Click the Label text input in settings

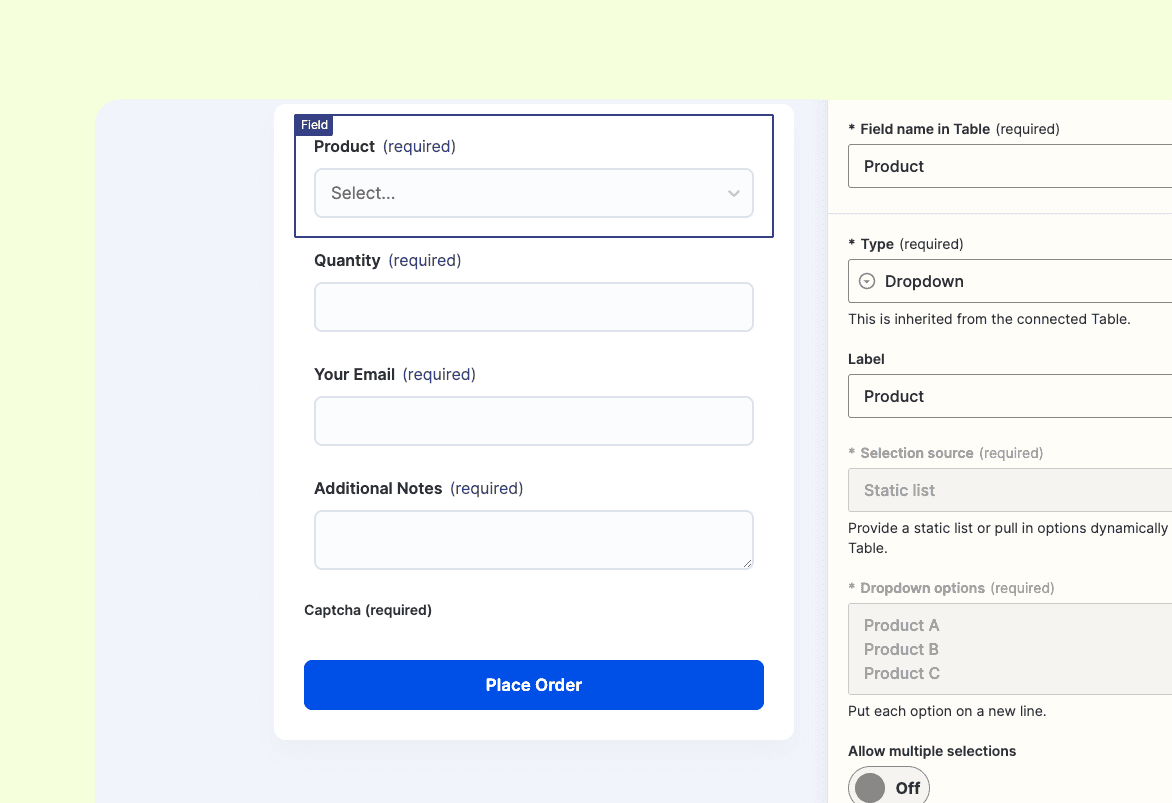(x=1010, y=397)
